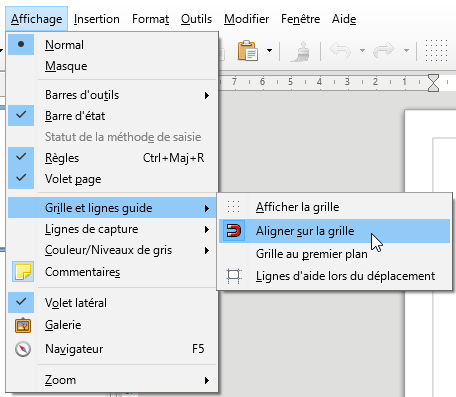Click the Undo arrow icon
Screen dimensions: 456x397
(340, 50)
